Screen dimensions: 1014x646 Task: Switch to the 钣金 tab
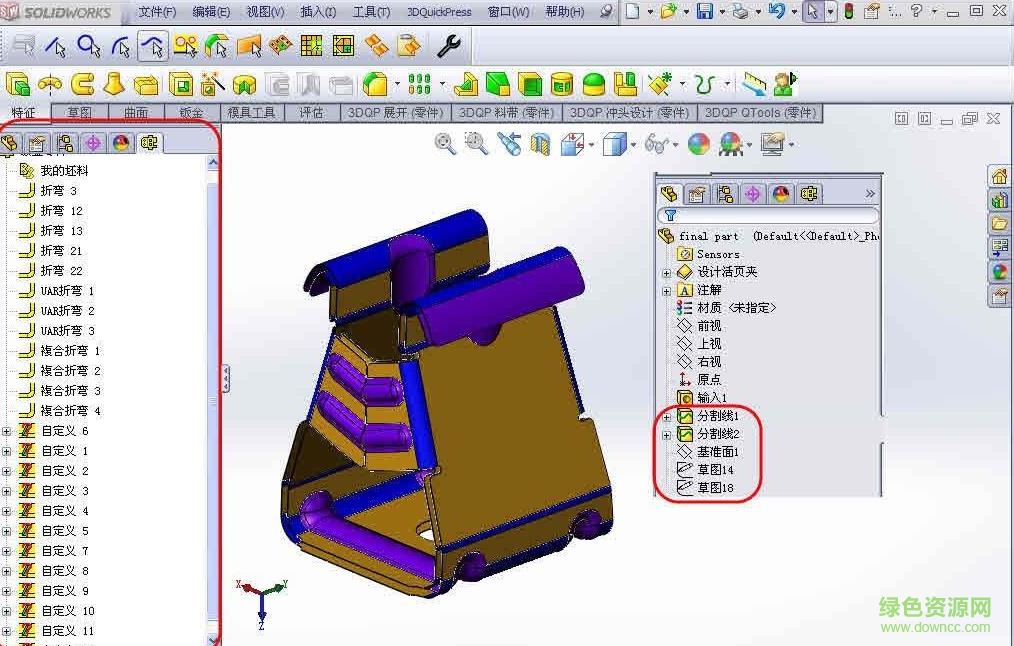pyautogui.click(x=191, y=112)
